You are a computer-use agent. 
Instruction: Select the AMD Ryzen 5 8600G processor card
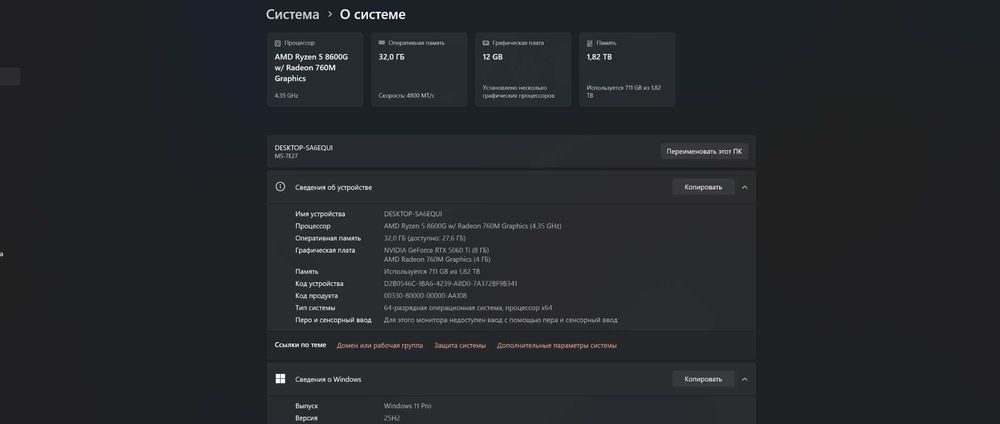315,69
